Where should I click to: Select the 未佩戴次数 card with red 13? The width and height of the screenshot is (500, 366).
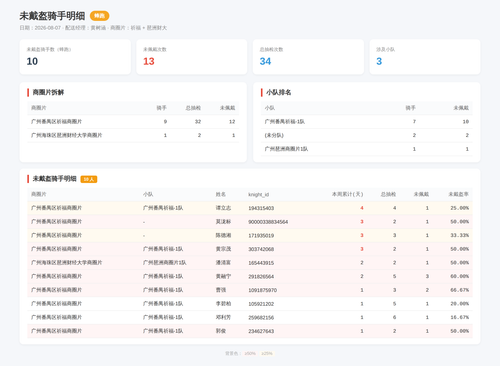[192, 57]
